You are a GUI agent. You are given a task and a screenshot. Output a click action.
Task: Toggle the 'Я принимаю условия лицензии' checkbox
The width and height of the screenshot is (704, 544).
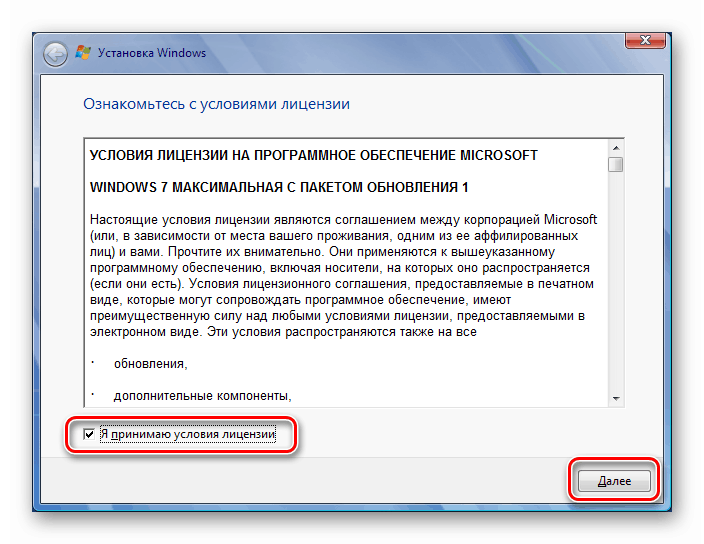coord(89,434)
